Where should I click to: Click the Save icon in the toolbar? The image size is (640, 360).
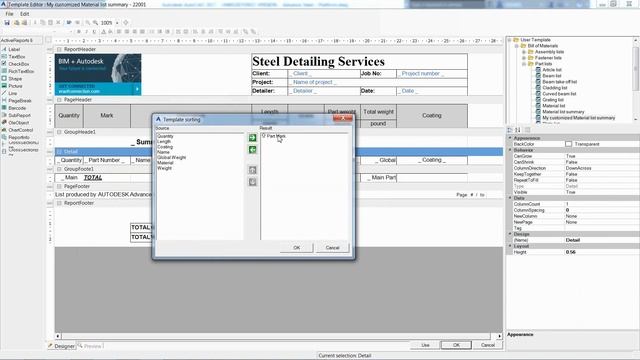pos(7,23)
